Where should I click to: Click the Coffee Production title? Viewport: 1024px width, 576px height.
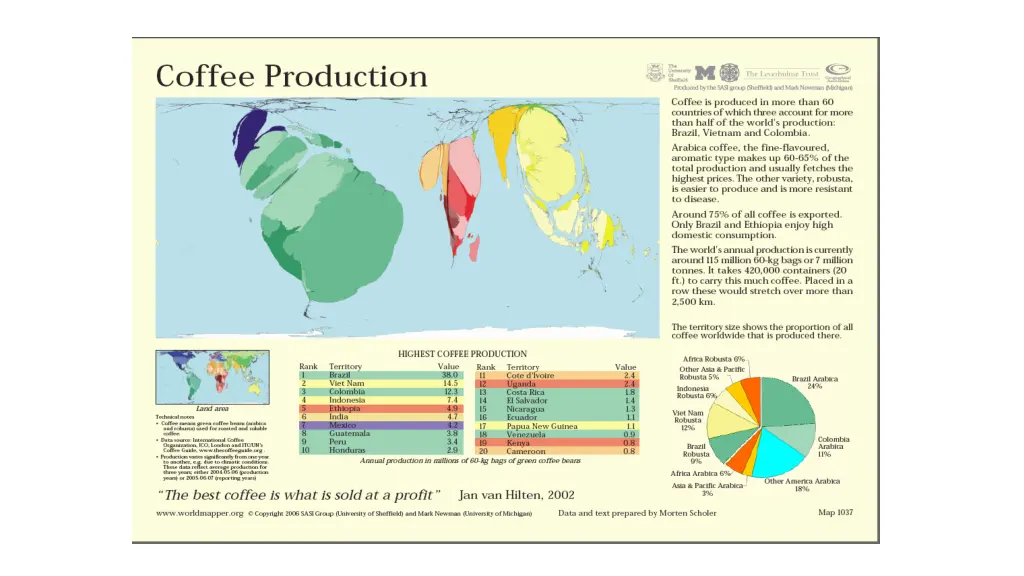291,76
